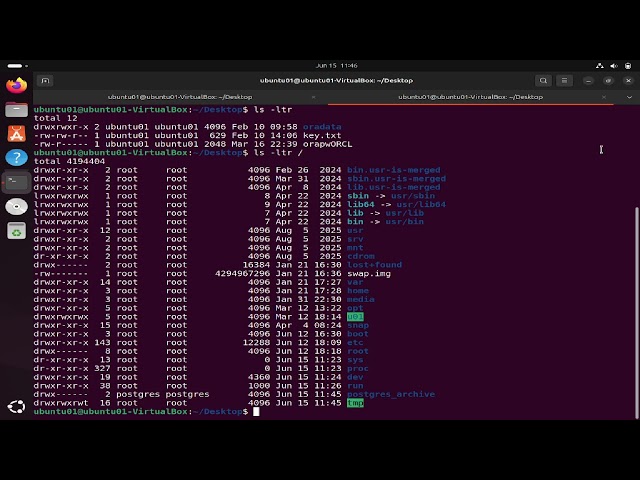
Task: Open the Help dock icon
Action: [16, 158]
